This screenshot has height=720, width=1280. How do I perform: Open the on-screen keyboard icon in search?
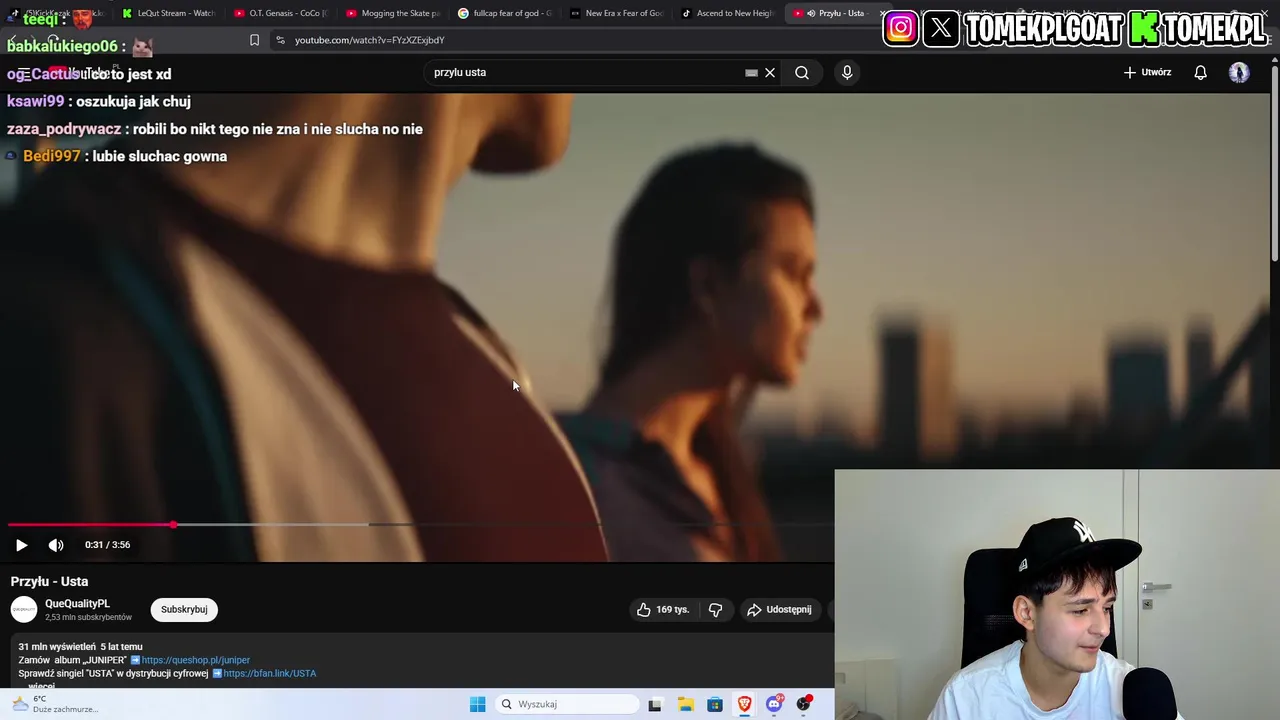click(x=751, y=72)
